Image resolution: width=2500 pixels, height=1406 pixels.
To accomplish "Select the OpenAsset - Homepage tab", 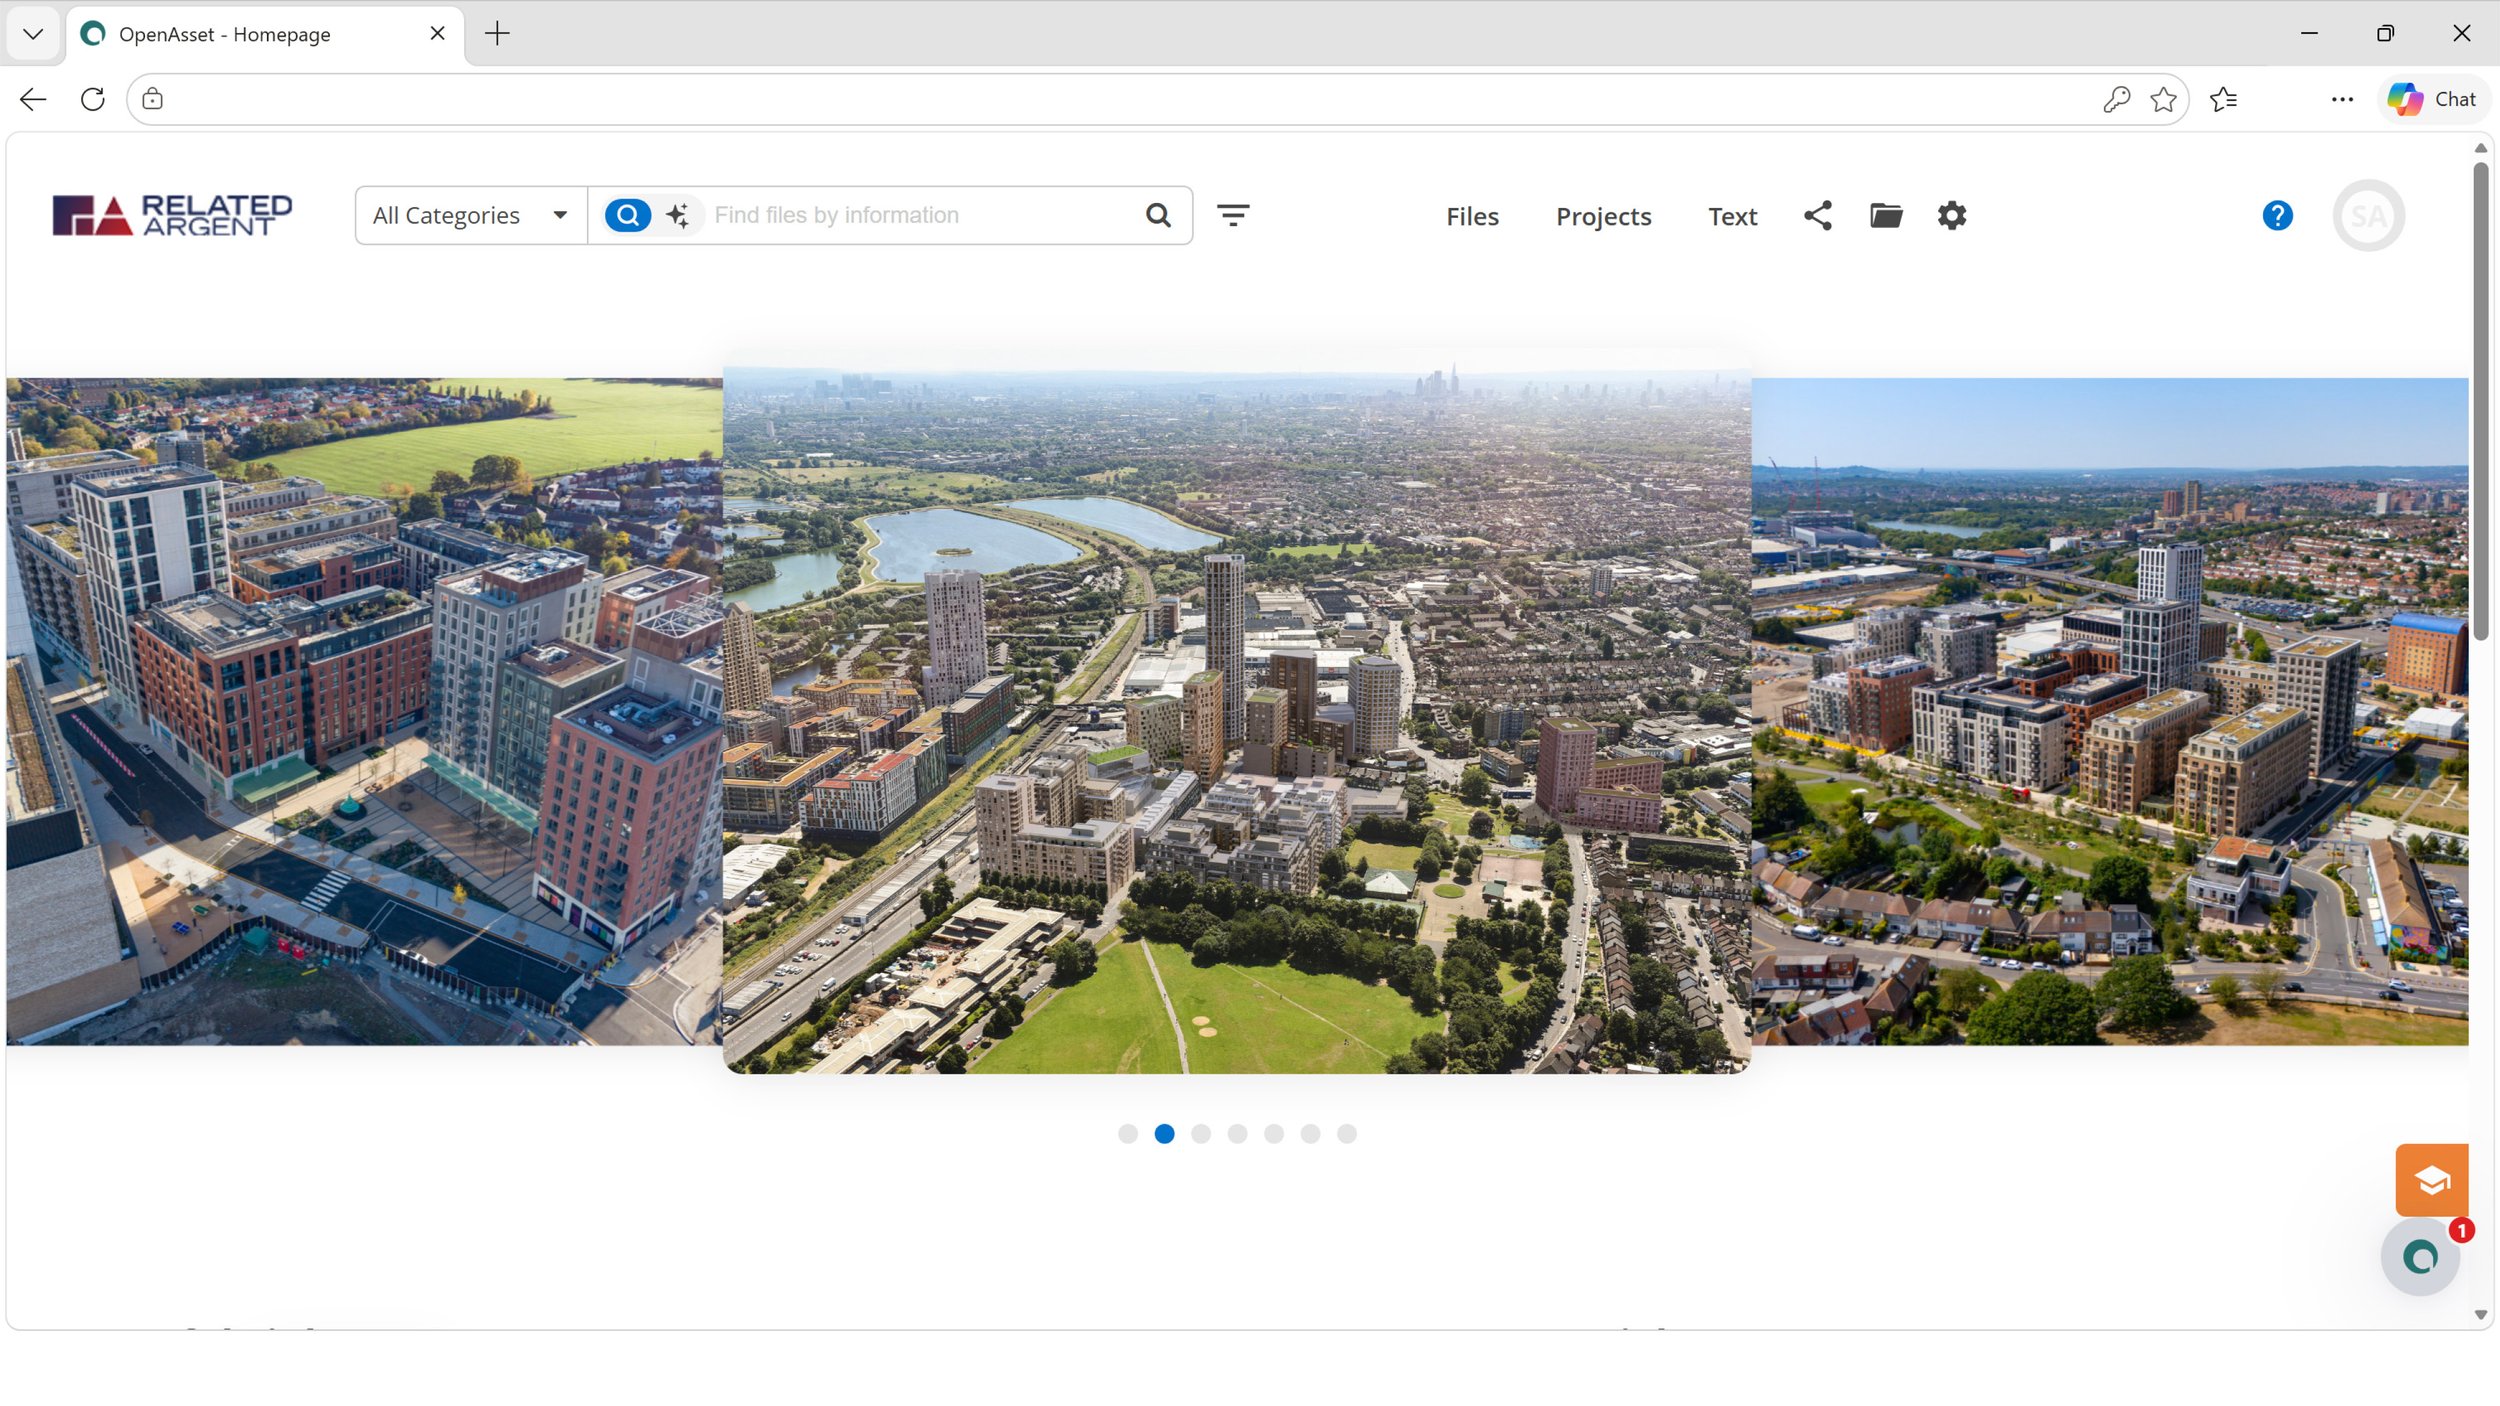I will point(265,34).
